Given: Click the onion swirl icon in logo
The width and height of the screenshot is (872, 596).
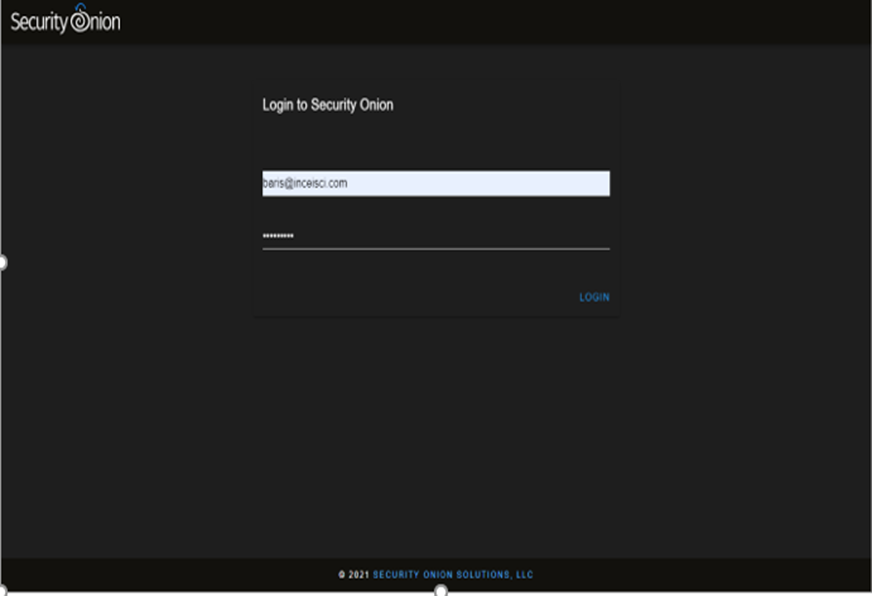Looking at the screenshot, I should point(80,21).
